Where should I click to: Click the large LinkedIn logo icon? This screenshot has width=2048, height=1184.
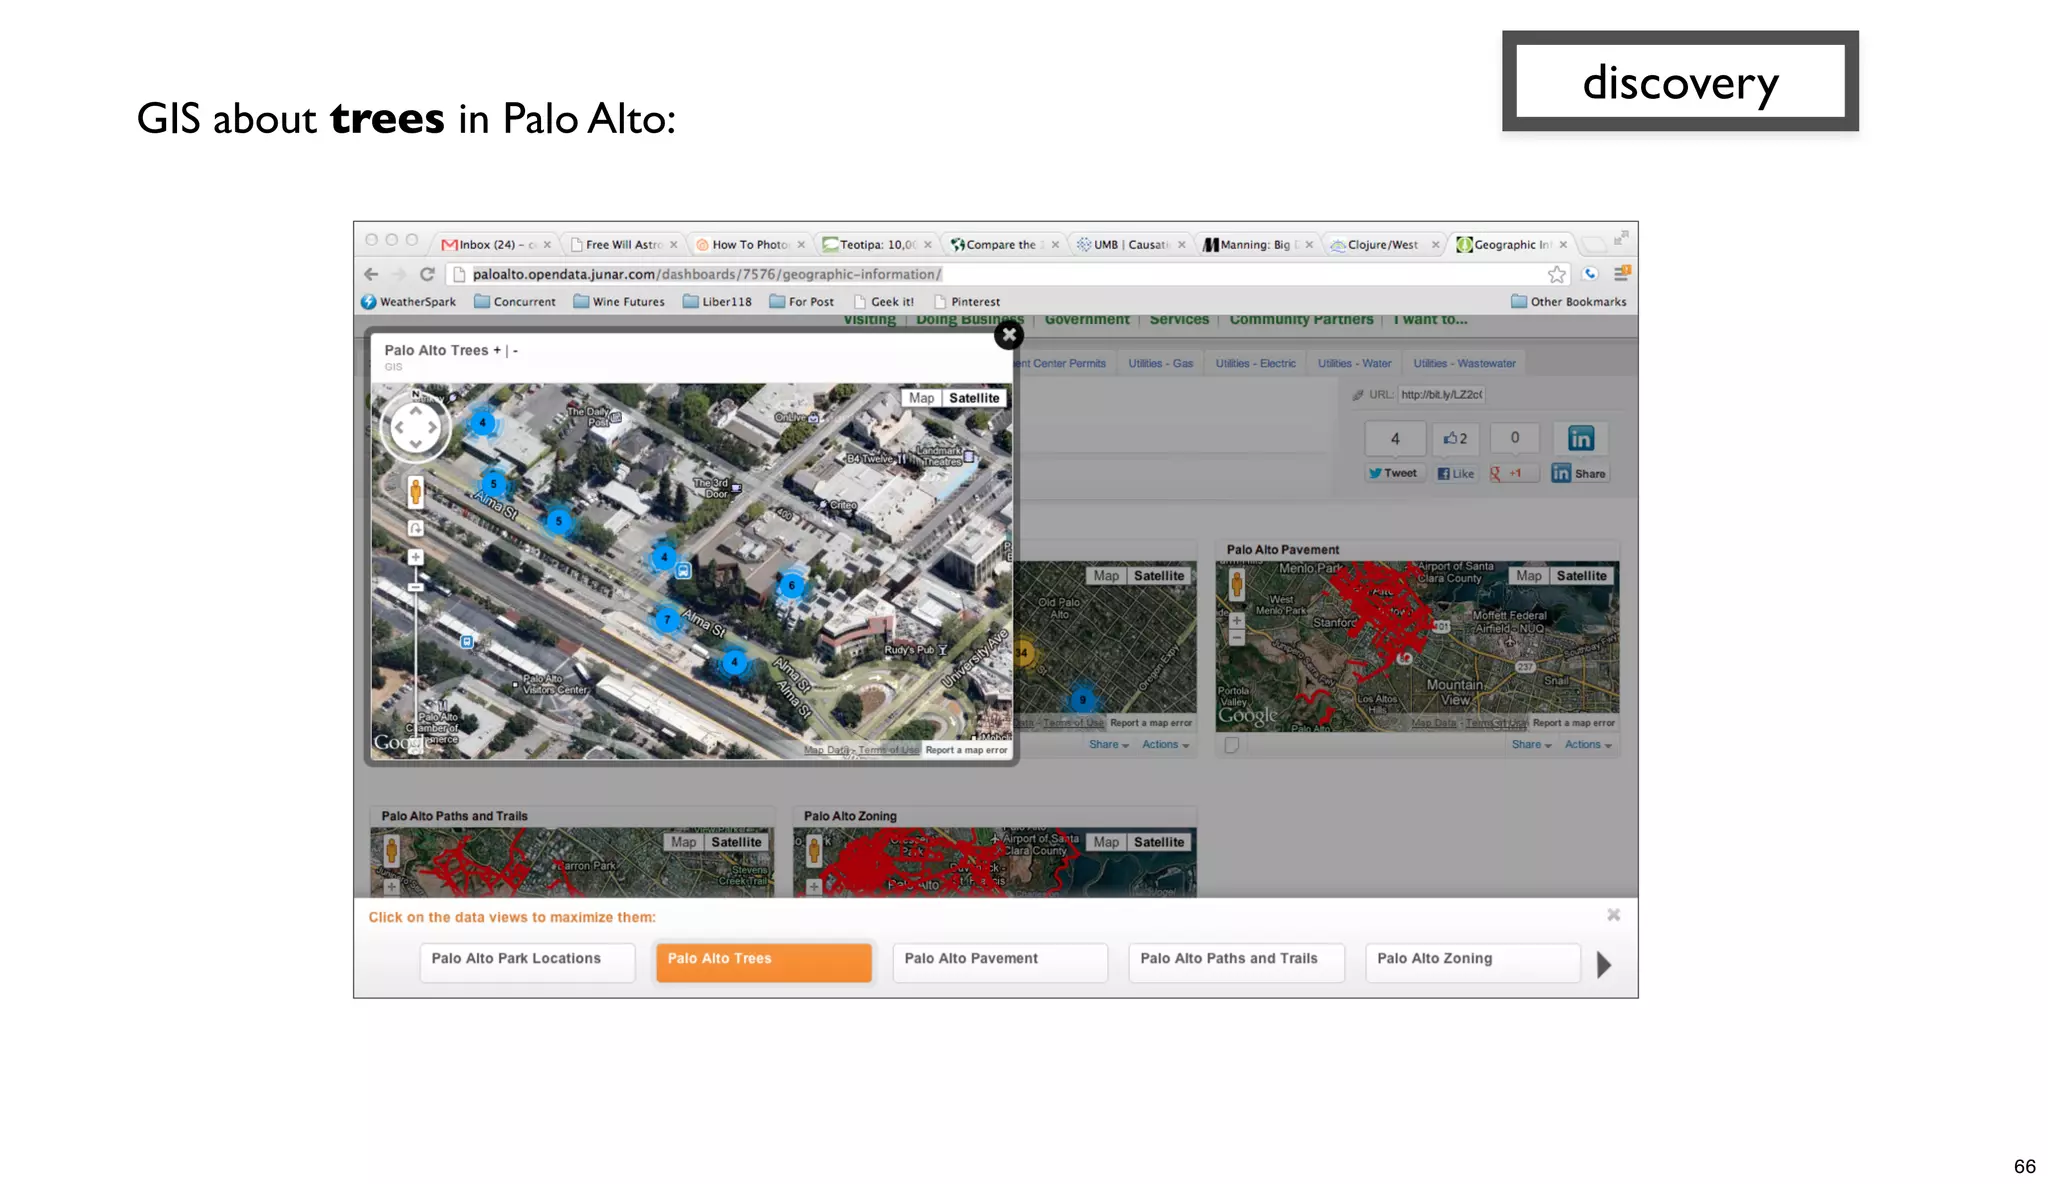1580,439
